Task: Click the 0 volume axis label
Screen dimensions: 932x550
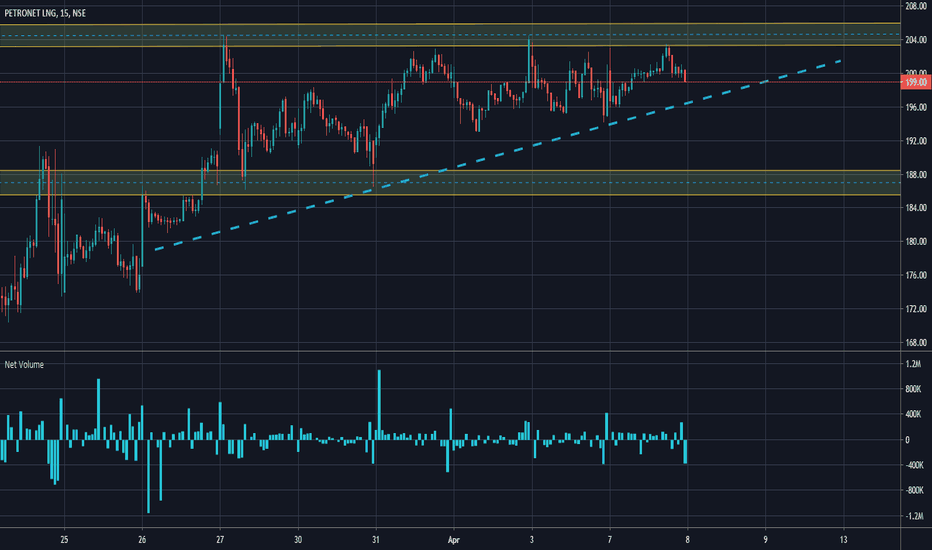Action: point(907,440)
